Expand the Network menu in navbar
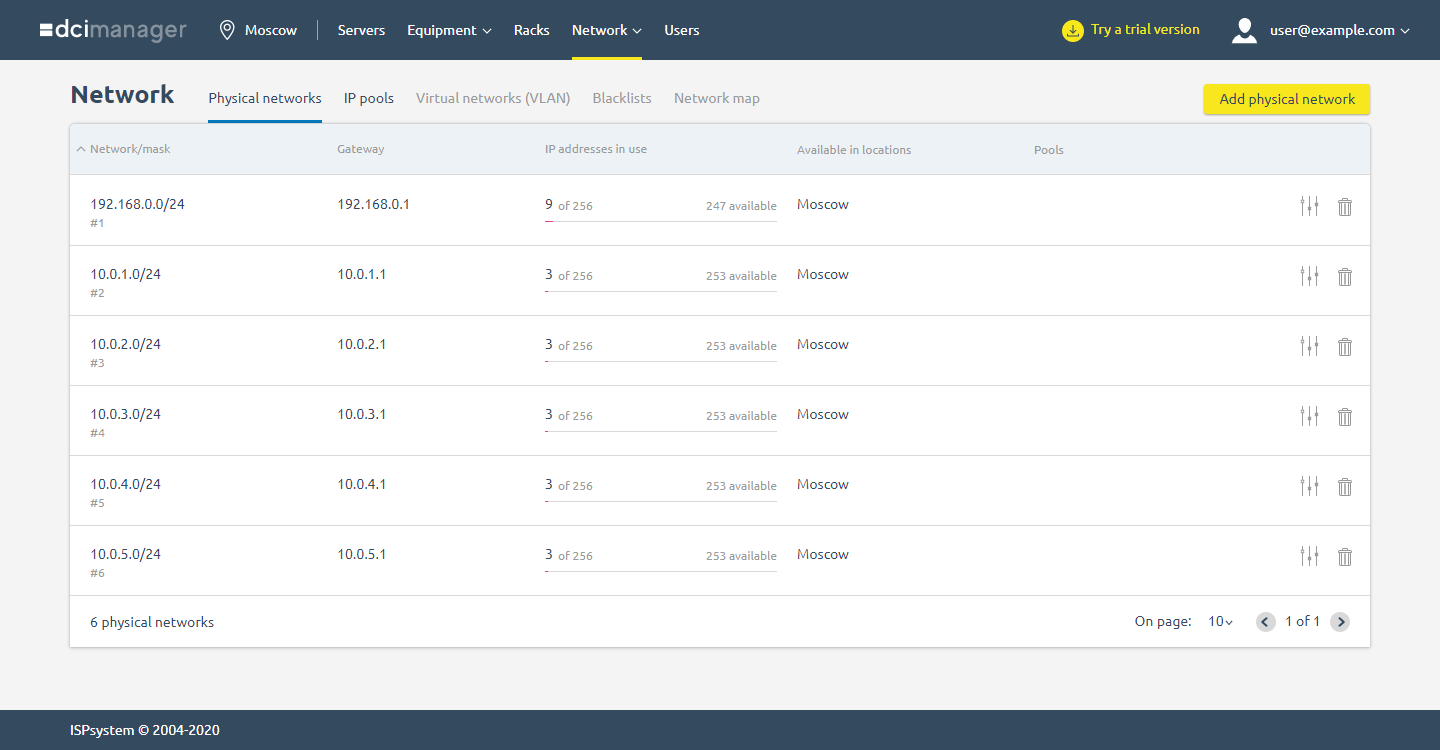The width and height of the screenshot is (1440, 750). pyautogui.click(x=606, y=30)
